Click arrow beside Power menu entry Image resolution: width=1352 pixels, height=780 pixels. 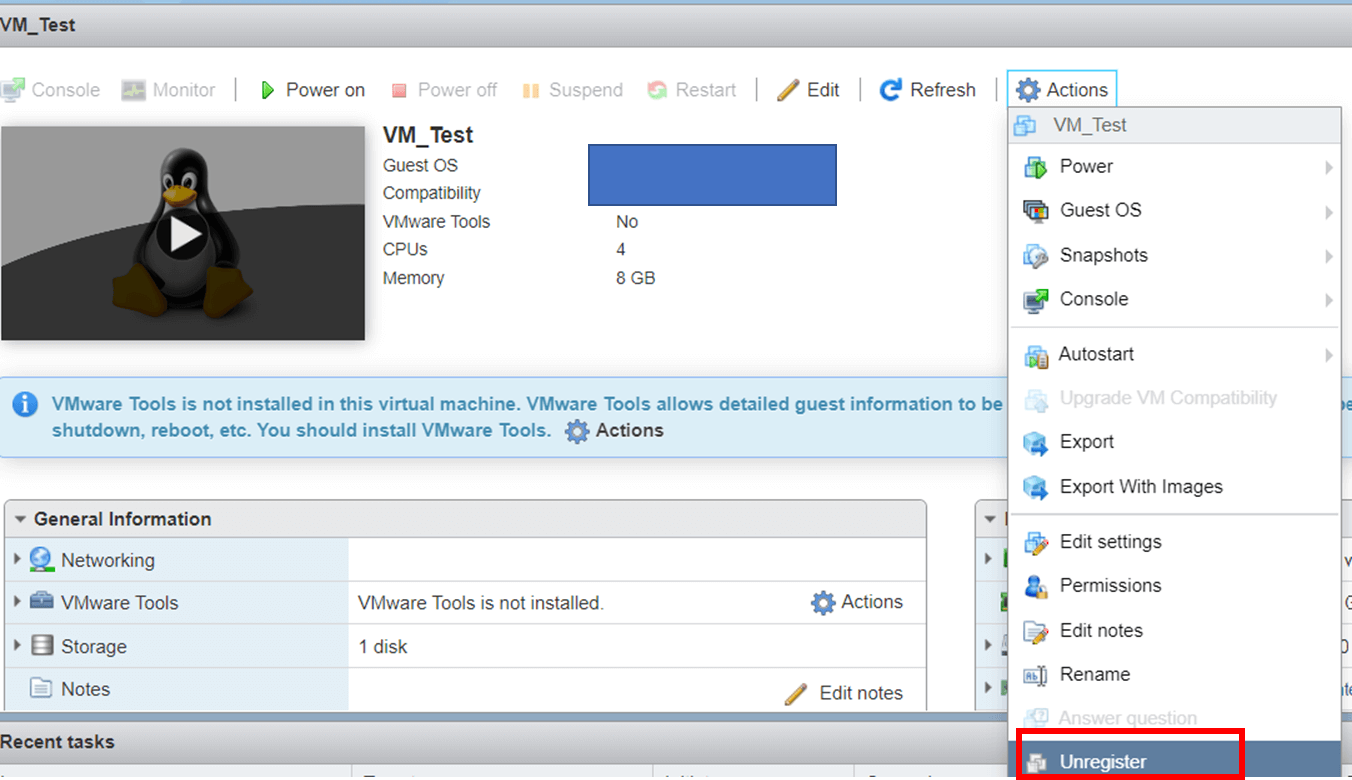[1329, 167]
